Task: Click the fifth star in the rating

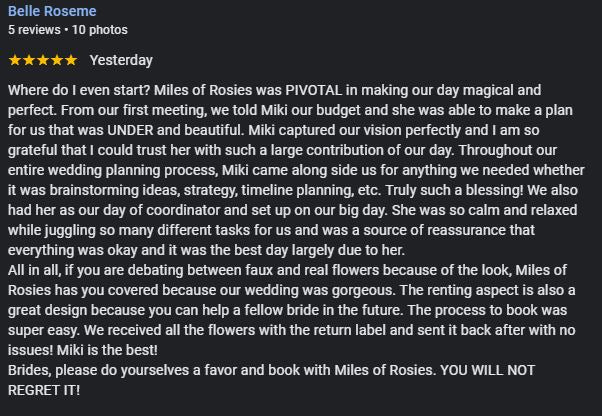Action: pyautogui.click(x=70, y=60)
